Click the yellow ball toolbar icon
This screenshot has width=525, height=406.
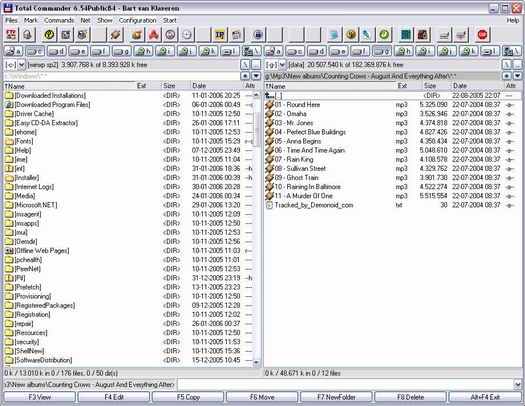click(x=351, y=34)
